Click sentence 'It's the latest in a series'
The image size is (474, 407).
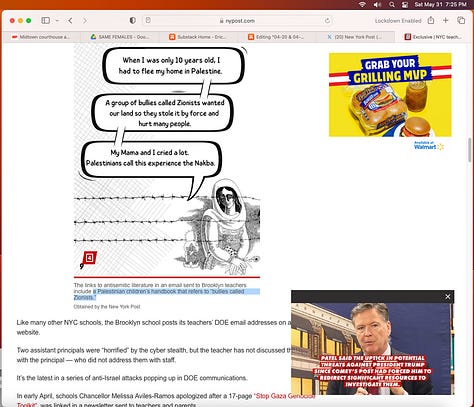coord(132,378)
